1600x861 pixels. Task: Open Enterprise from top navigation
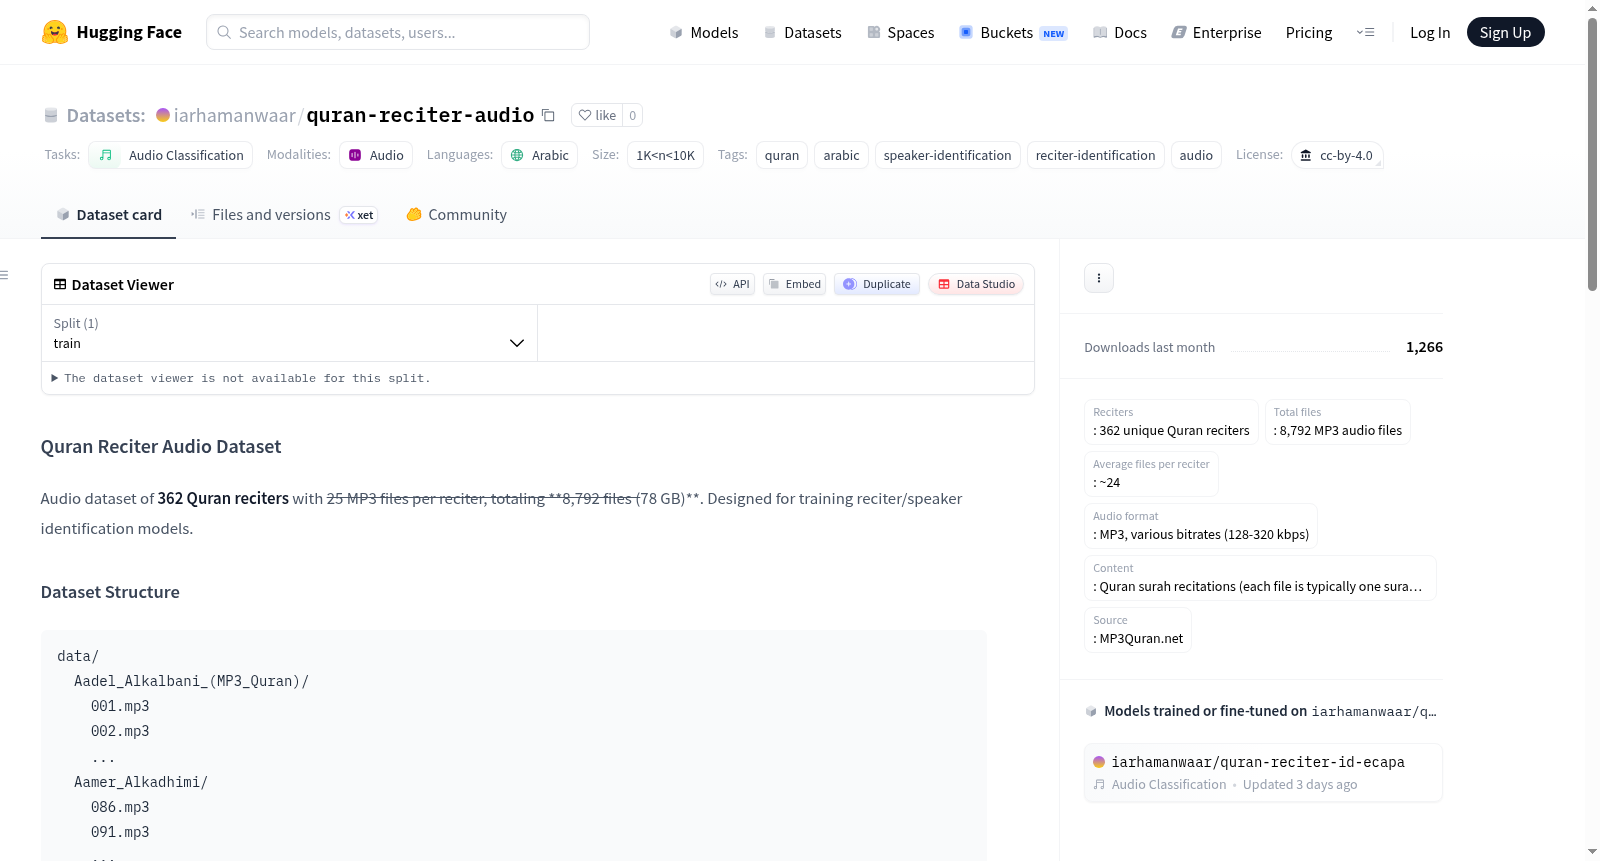[x=1217, y=32]
